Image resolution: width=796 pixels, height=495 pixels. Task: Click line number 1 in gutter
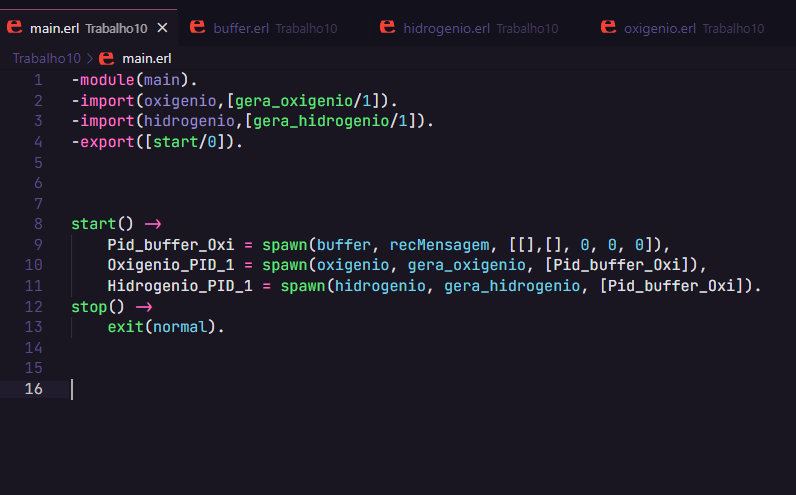[39, 80]
